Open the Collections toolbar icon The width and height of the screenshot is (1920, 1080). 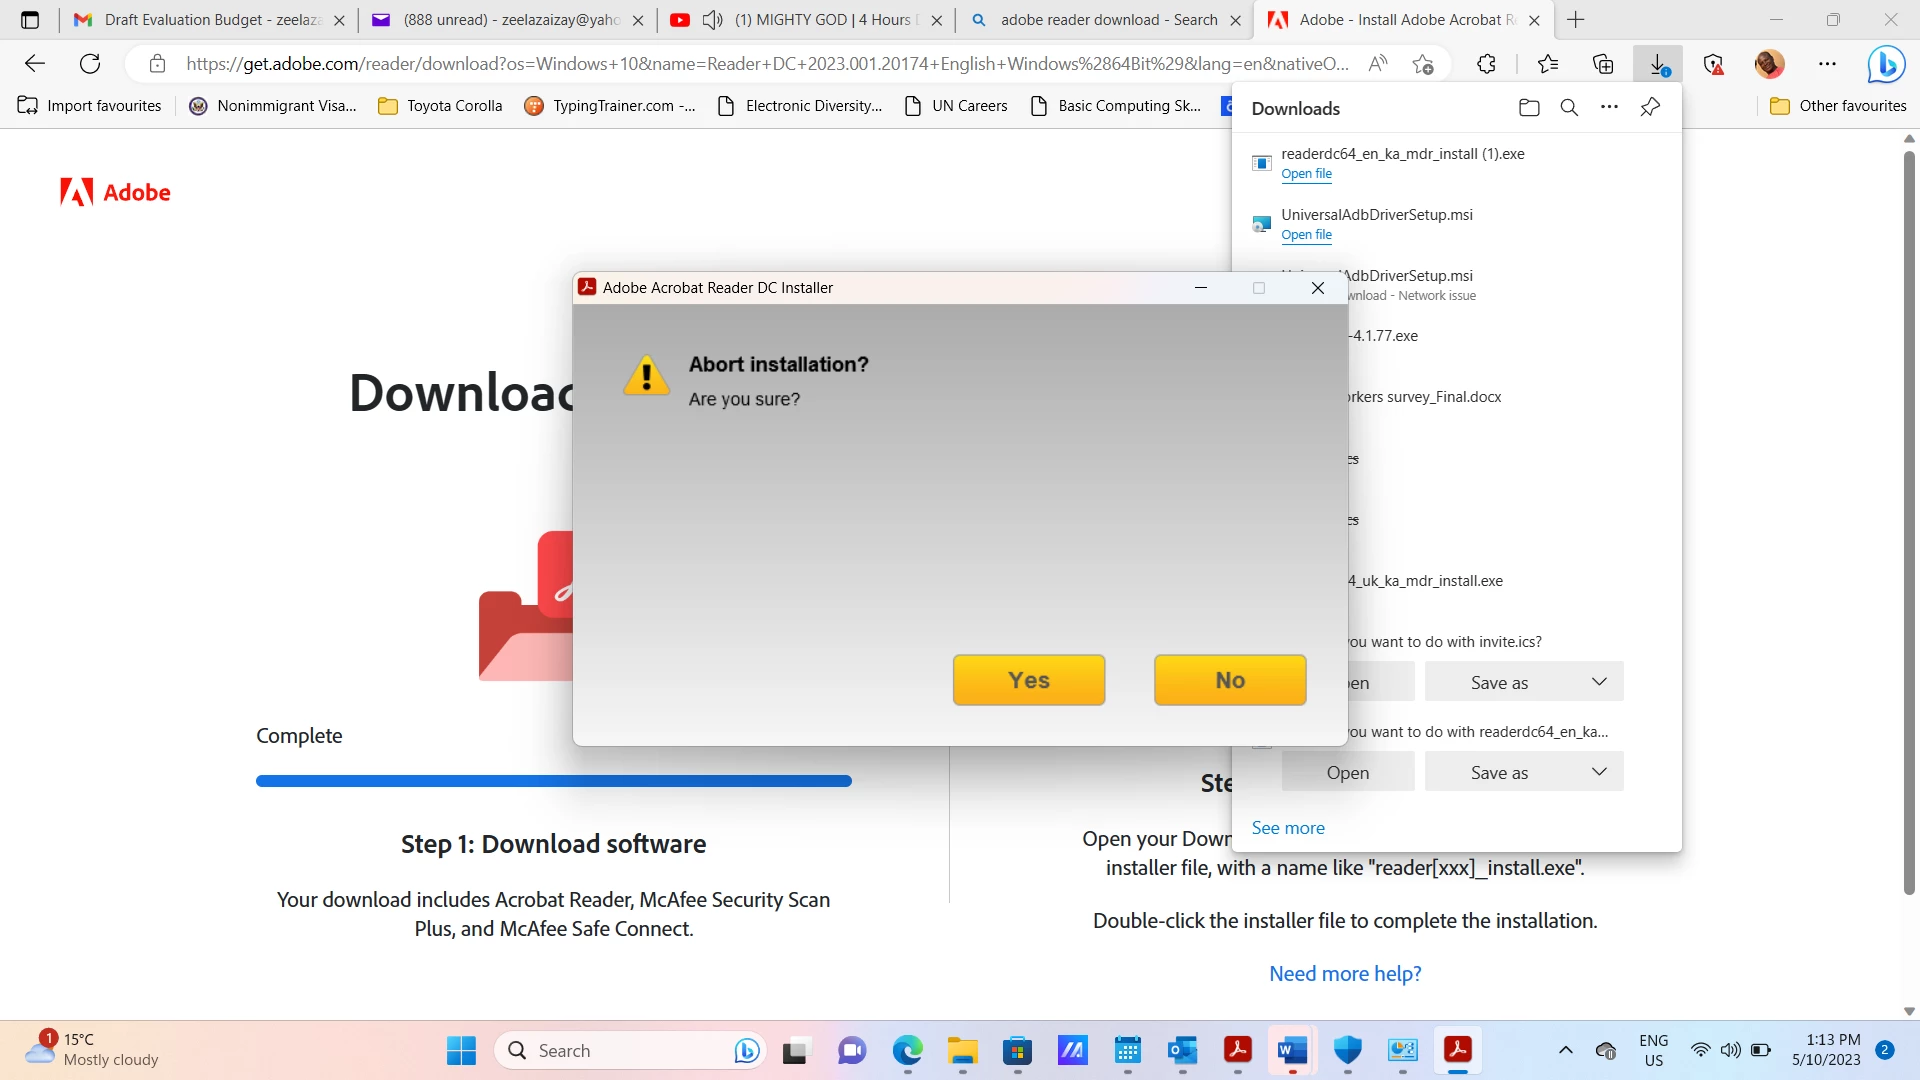1603,64
